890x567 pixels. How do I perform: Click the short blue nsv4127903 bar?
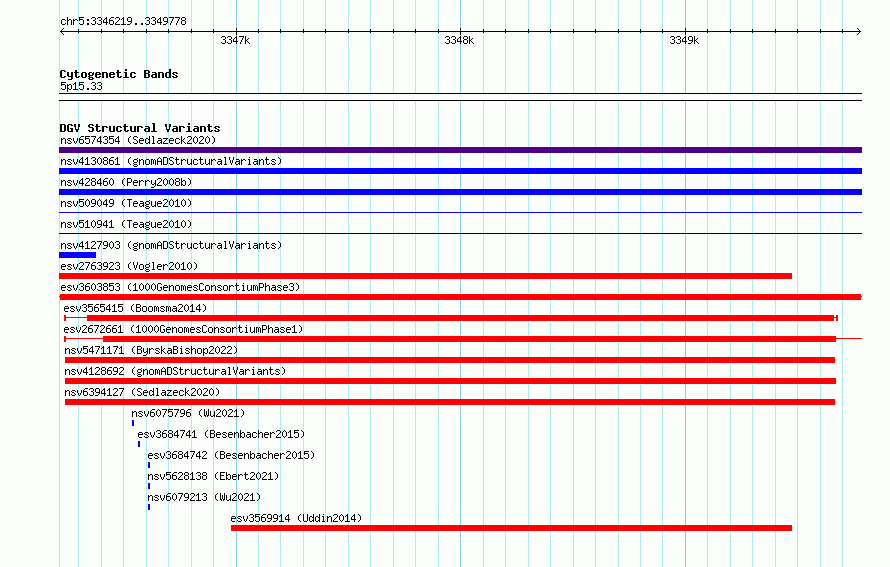pos(77,255)
